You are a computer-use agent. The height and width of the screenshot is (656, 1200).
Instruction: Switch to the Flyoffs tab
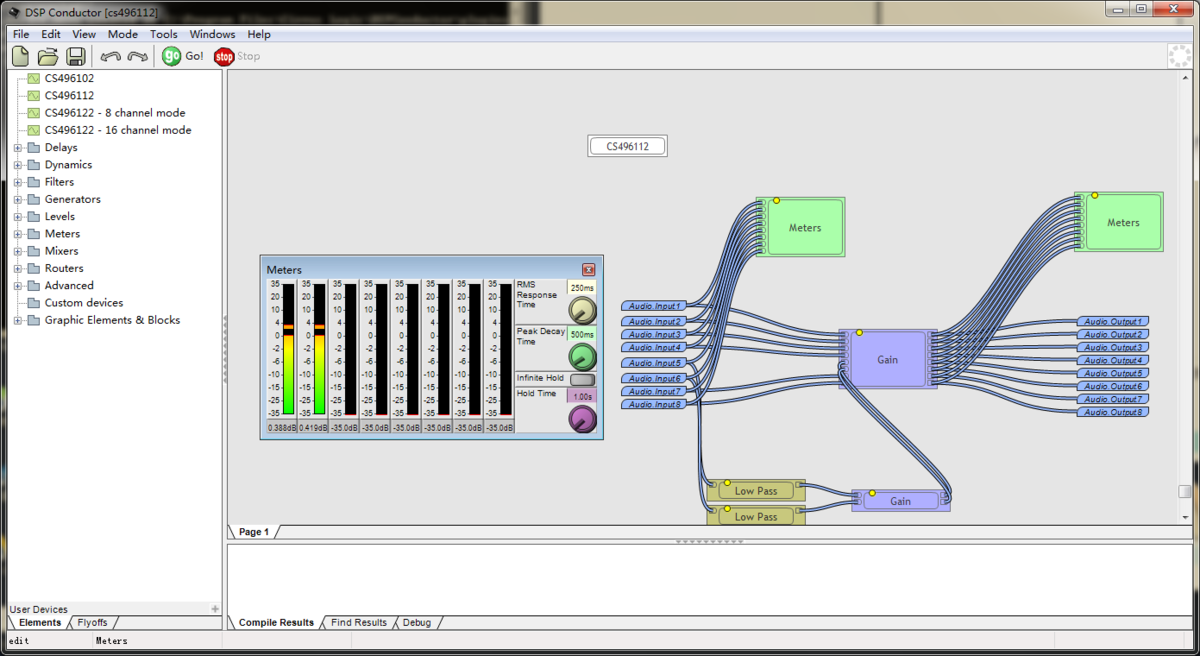[x=92, y=623]
